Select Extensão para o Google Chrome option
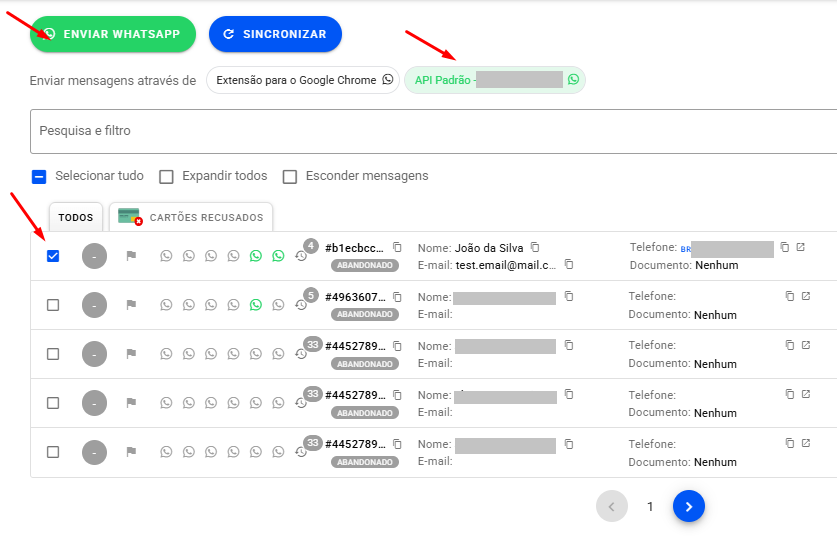837x556 pixels. 303,80
